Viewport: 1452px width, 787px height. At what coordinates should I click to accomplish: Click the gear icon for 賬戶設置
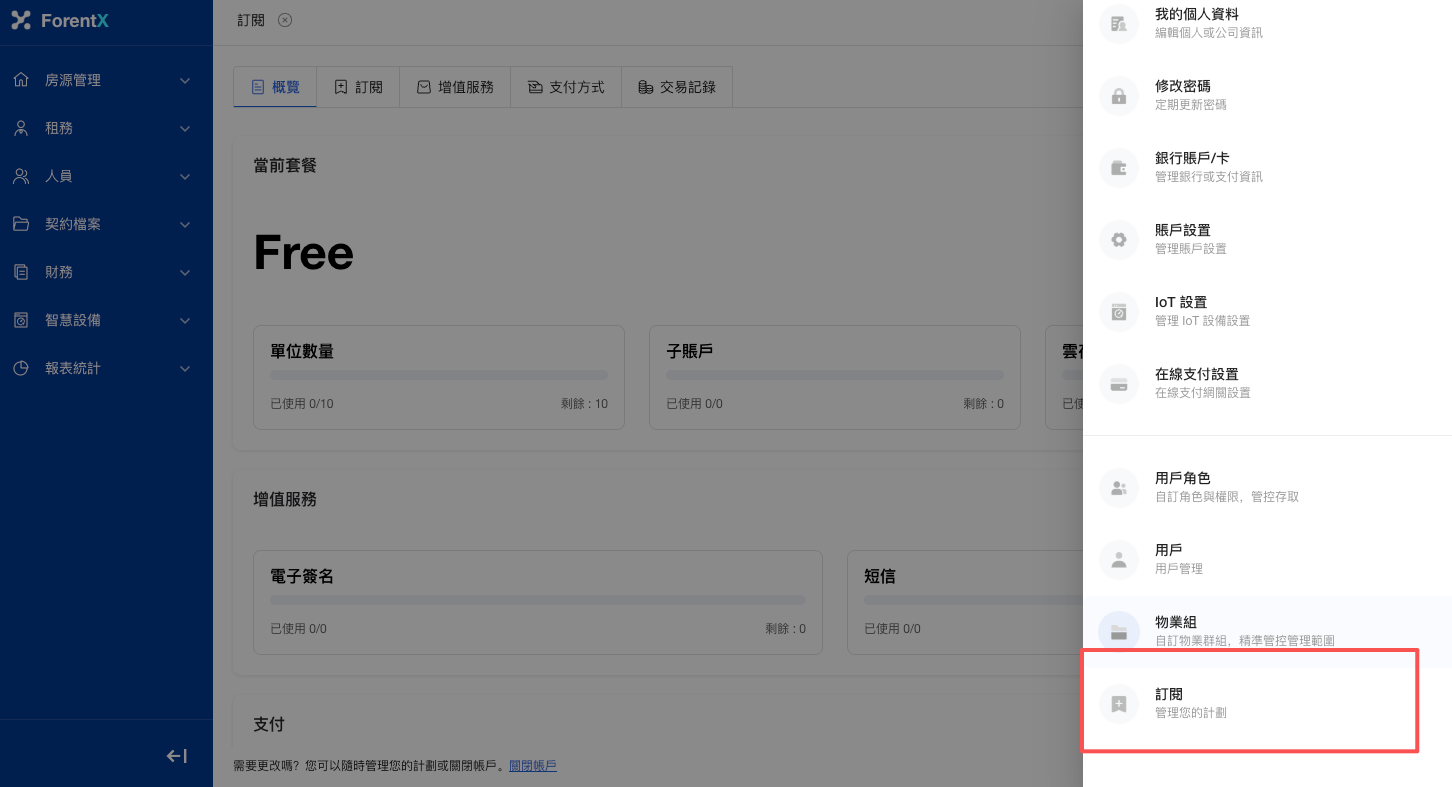coord(1119,240)
